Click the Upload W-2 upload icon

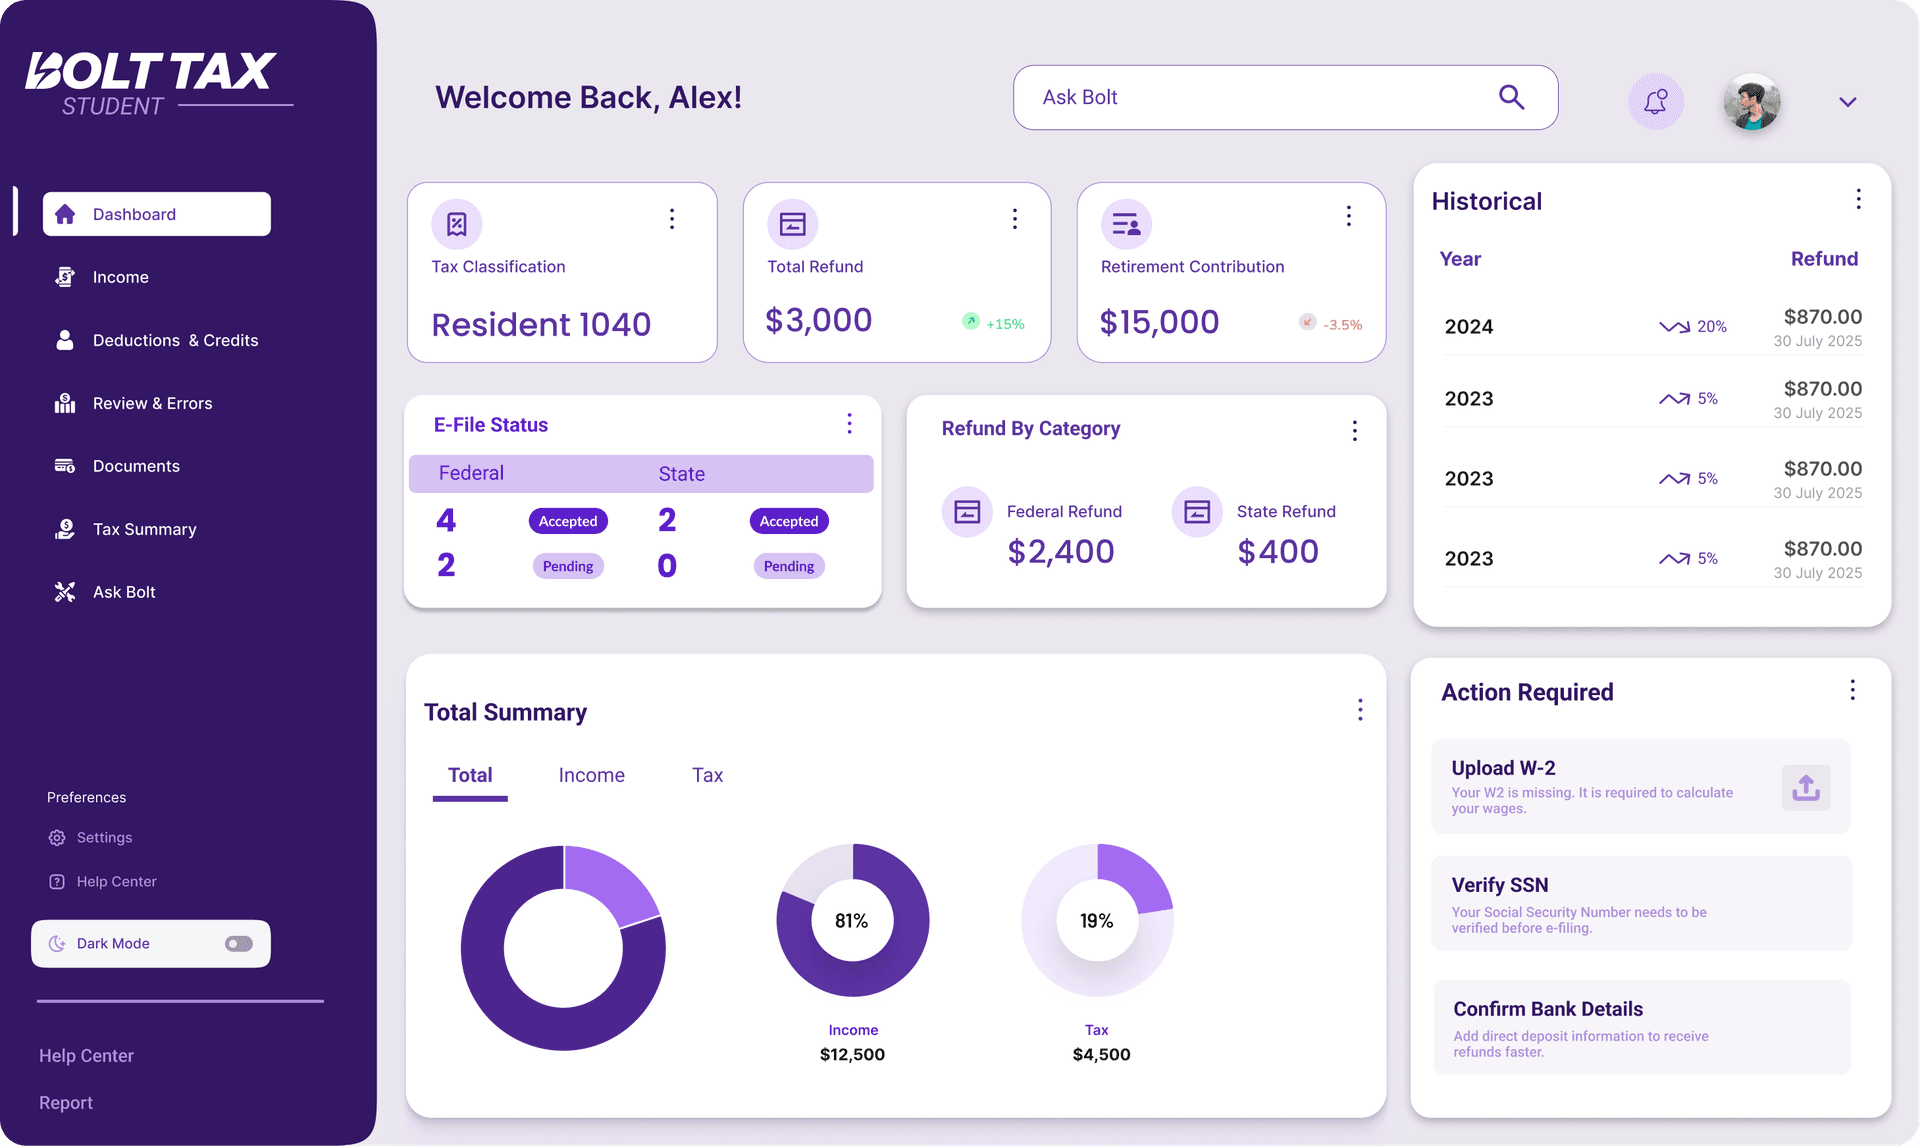(x=1805, y=788)
